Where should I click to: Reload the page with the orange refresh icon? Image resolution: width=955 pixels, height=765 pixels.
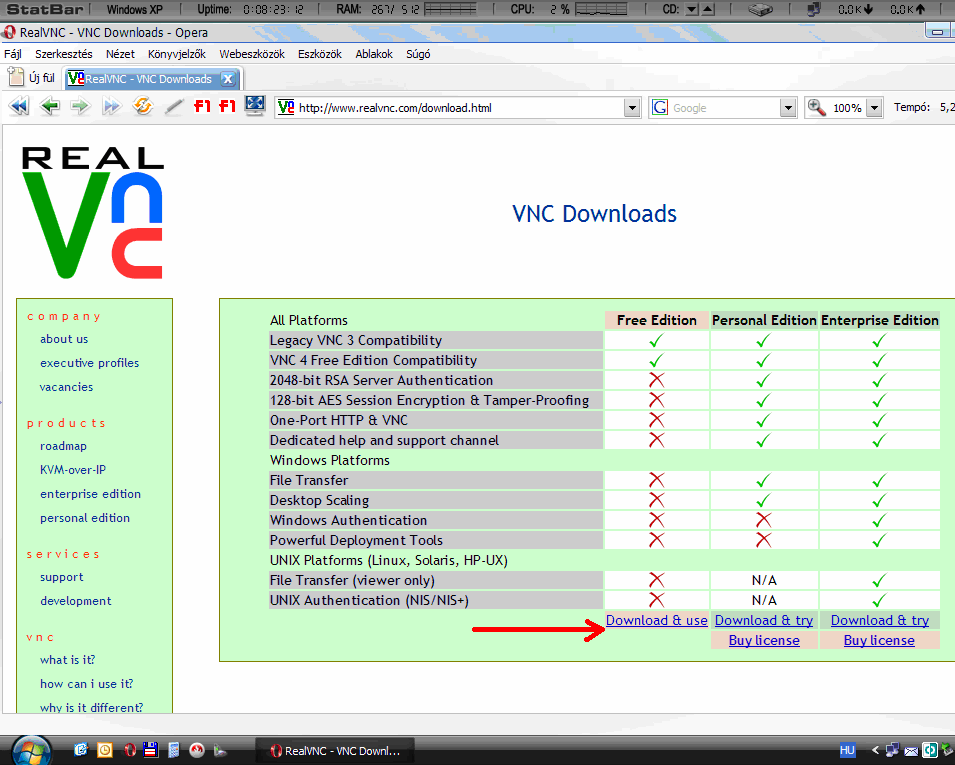tap(143, 106)
